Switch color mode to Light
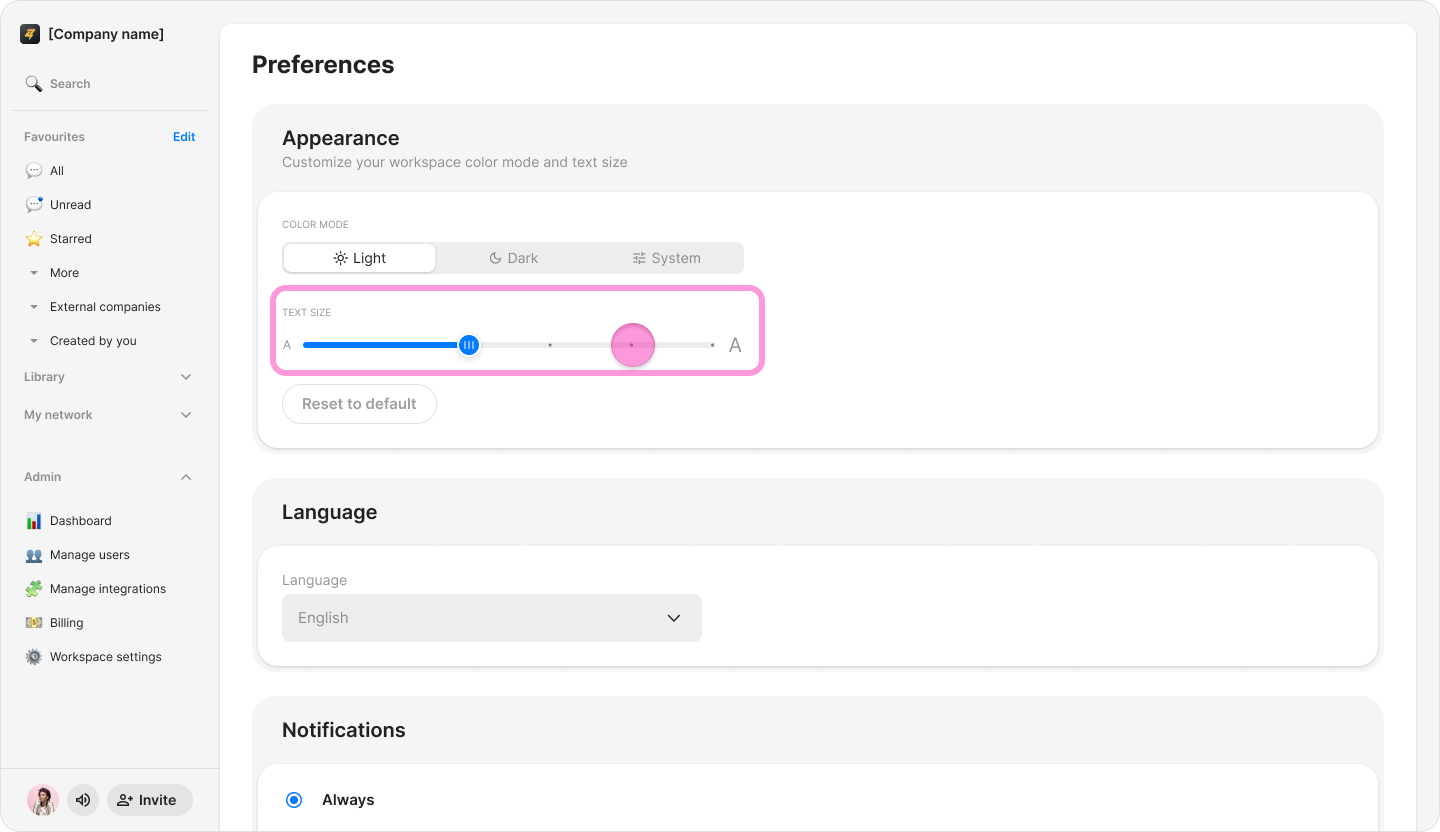Image resolution: width=1440 pixels, height=832 pixels. (x=360, y=258)
